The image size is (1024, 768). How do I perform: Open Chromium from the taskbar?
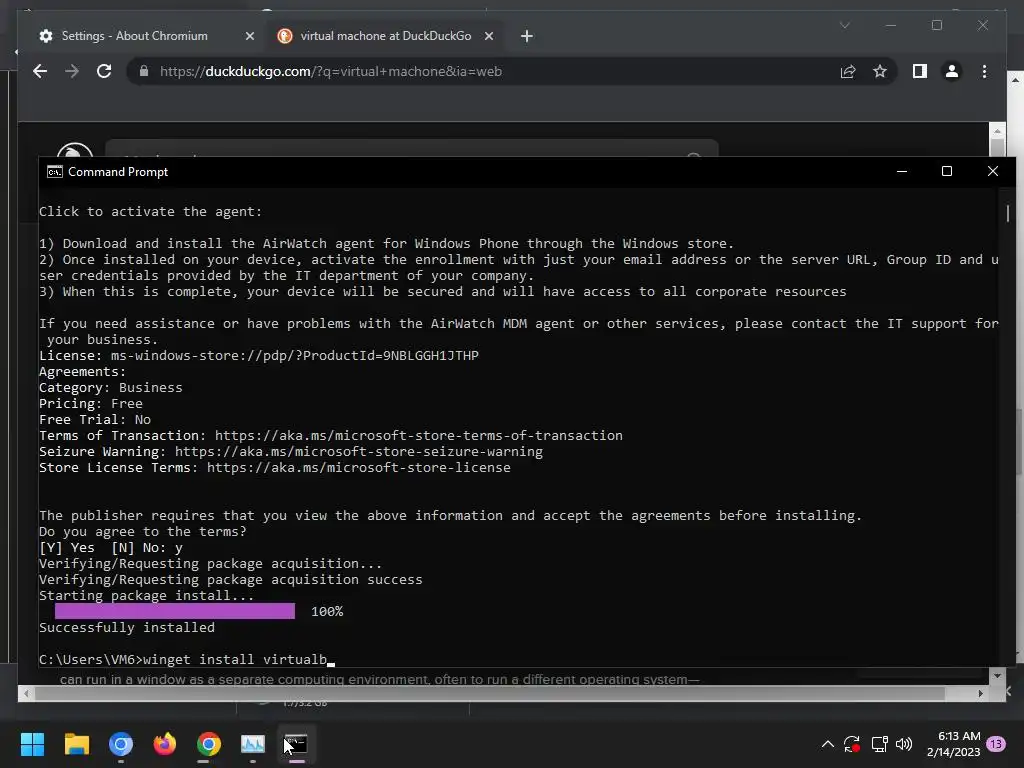point(120,744)
